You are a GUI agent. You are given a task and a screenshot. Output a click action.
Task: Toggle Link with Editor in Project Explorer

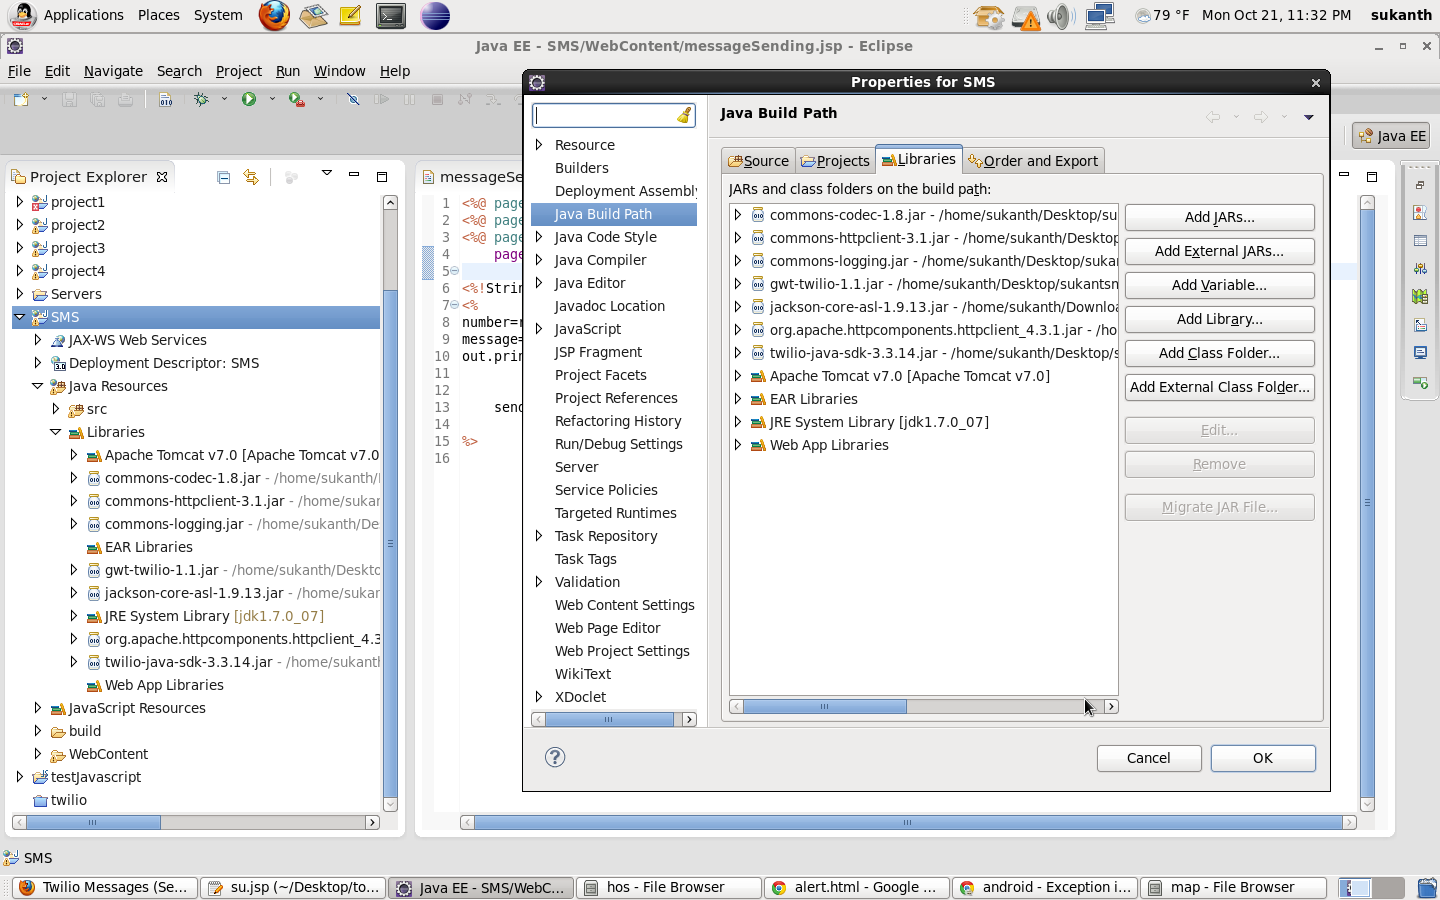tap(251, 177)
